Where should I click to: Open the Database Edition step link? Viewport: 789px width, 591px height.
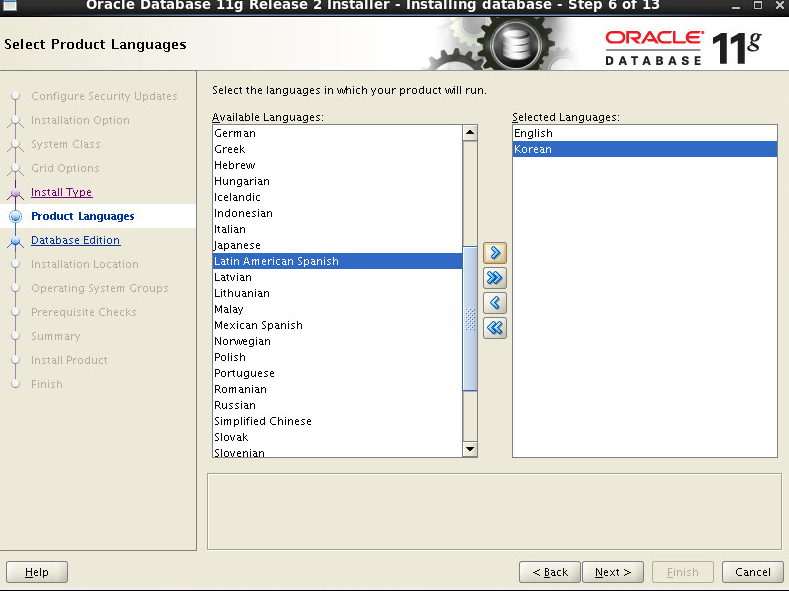tap(75, 240)
